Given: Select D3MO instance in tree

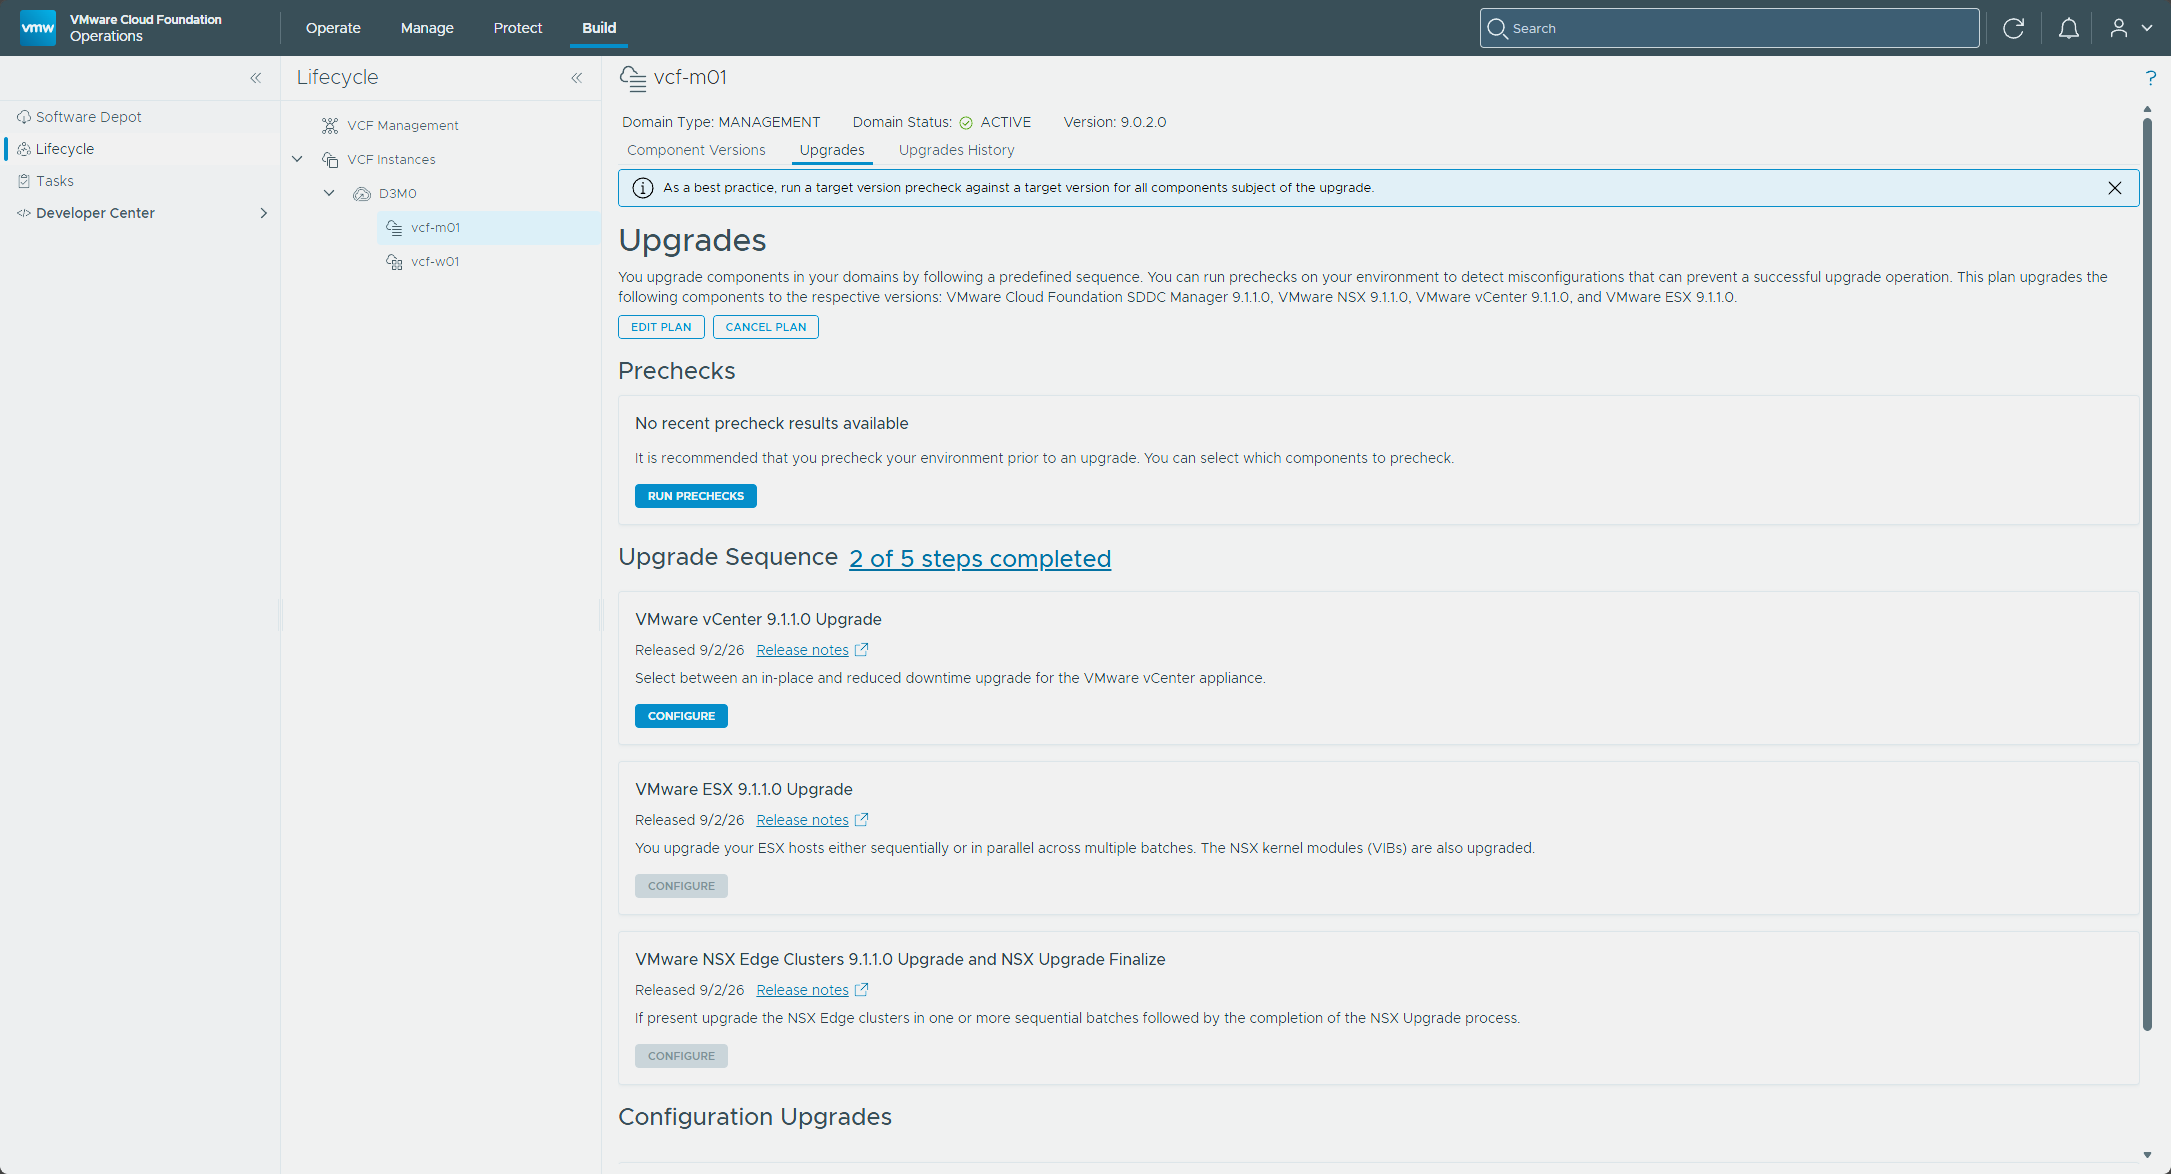Looking at the screenshot, I should point(398,193).
